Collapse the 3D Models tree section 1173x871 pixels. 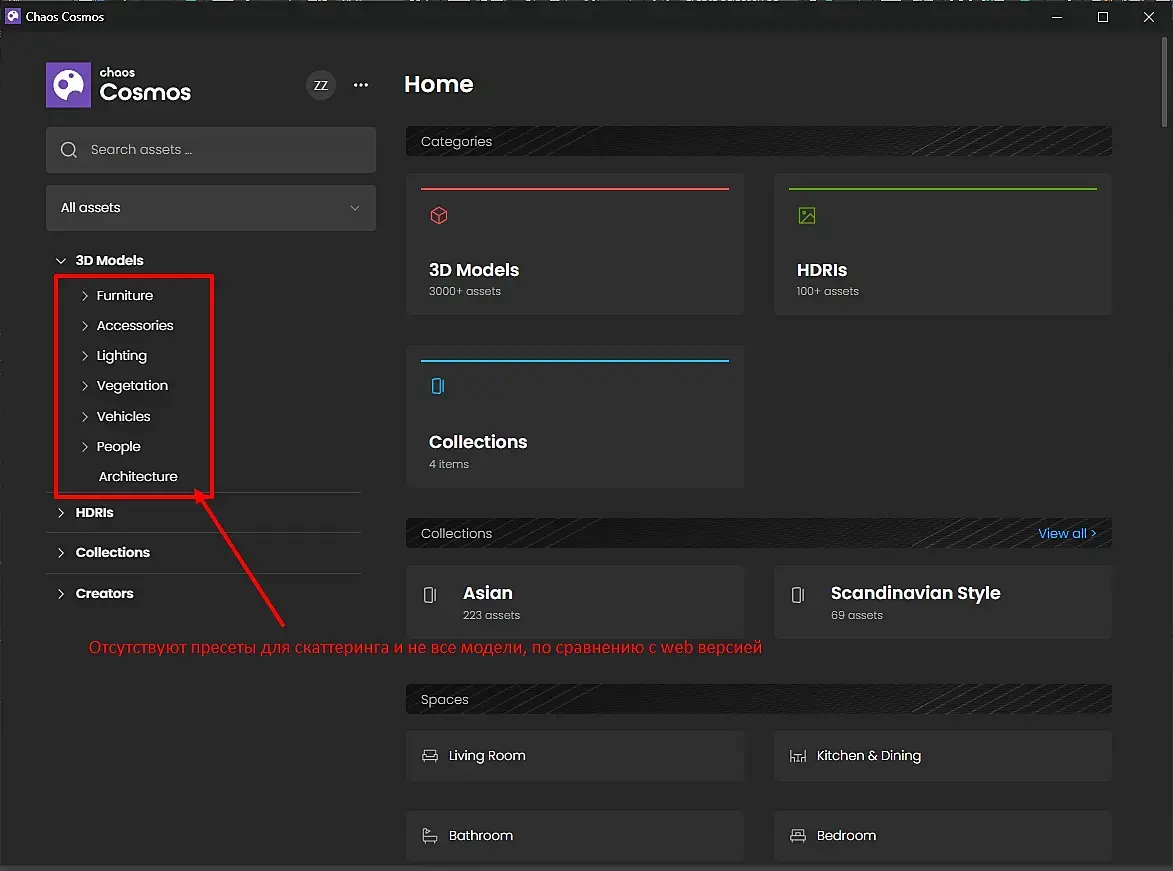click(61, 261)
